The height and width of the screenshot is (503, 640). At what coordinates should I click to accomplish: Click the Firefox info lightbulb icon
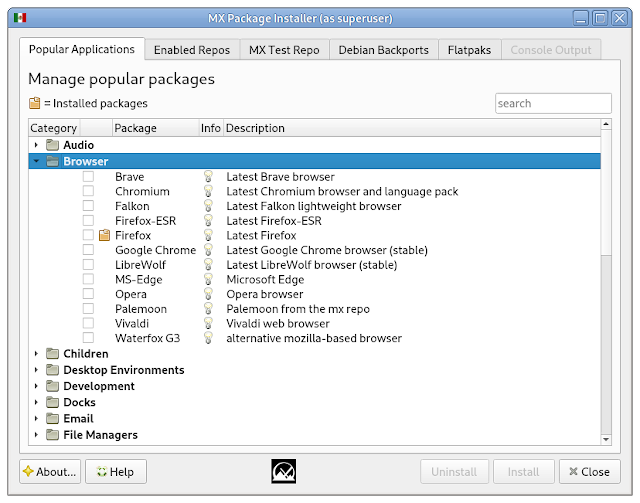208,236
